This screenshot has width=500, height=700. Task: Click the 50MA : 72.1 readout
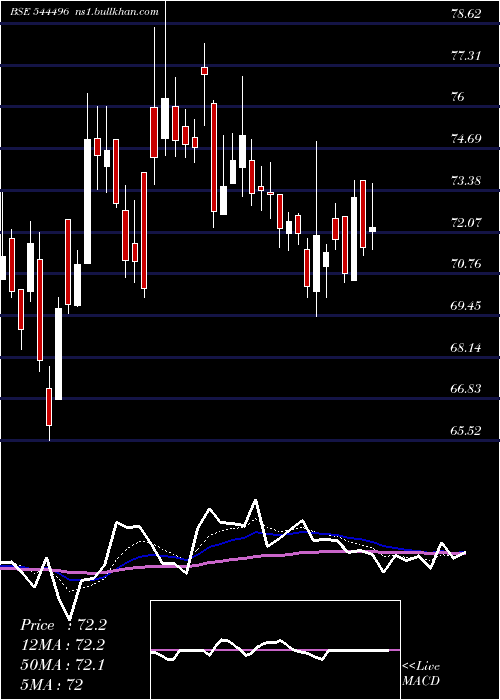[62, 665]
